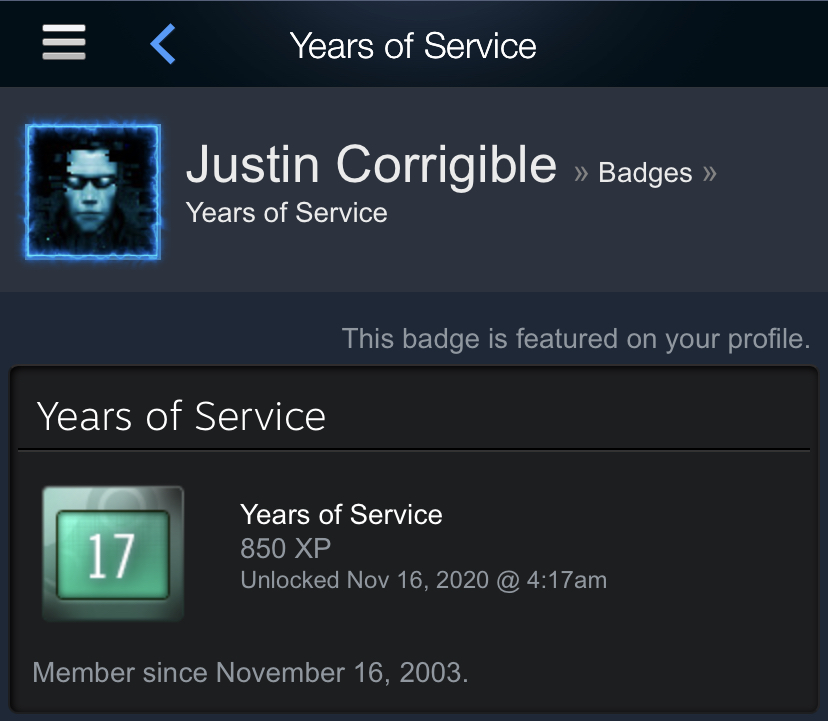Click the Years of Service breadcrumb subtitle
The image size is (828, 721).
point(287,213)
